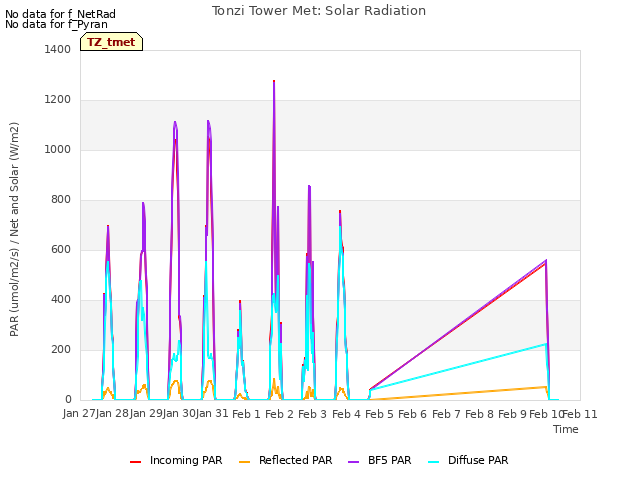Click the Feb 11 x-axis date label

point(580,414)
